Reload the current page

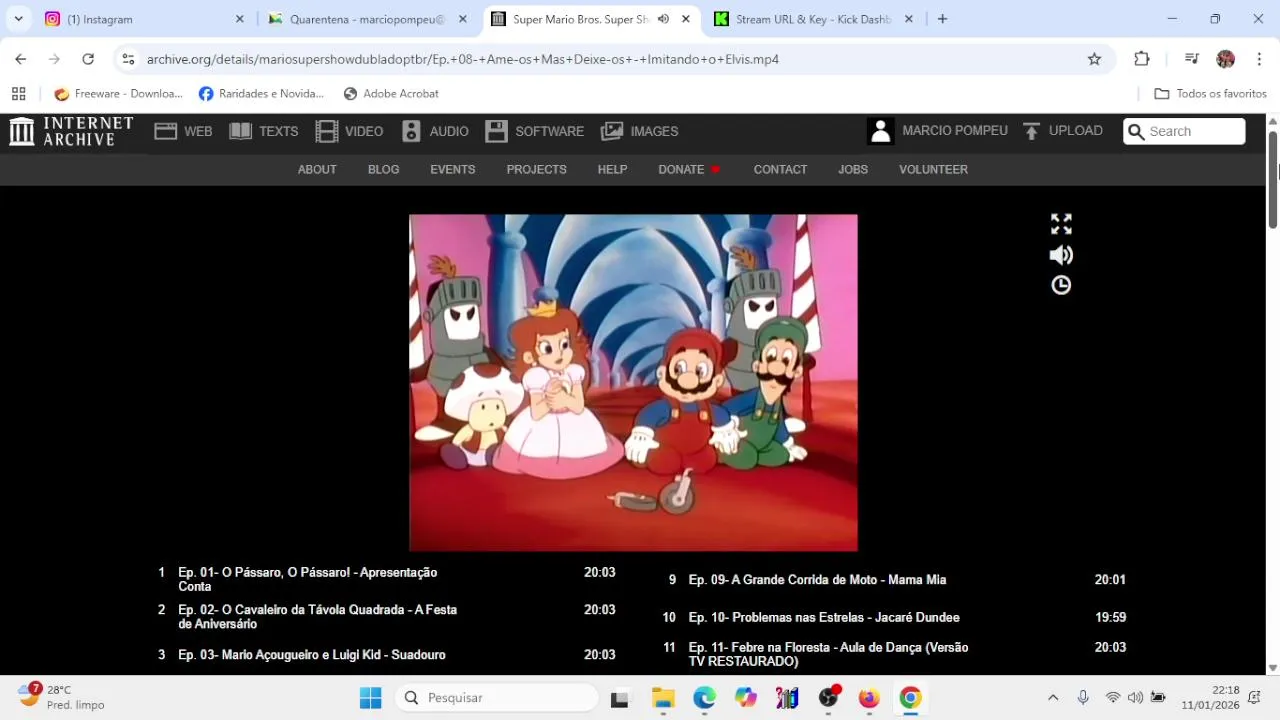88,59
